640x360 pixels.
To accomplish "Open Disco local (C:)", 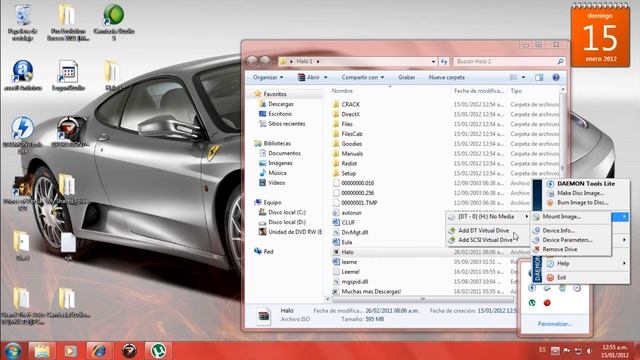I will (x=287, y=212).
